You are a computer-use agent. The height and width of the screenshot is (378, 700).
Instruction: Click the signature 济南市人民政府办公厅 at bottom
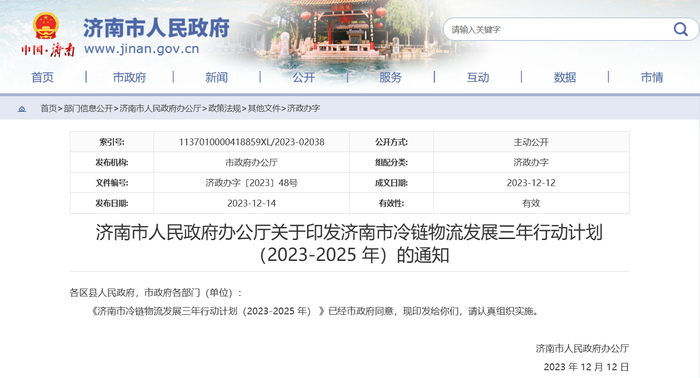(x=582, y=348)
